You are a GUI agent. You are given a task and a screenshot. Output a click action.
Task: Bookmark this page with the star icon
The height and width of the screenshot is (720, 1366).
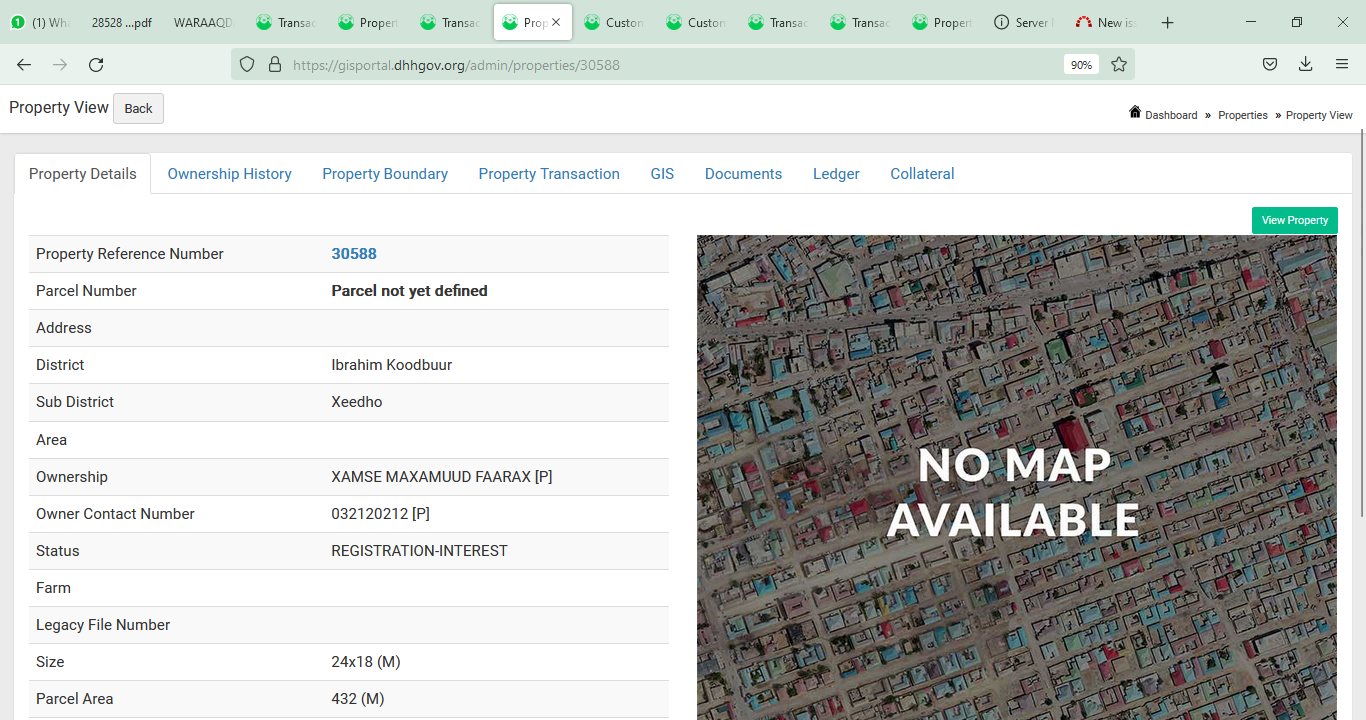click(1119, 64)
